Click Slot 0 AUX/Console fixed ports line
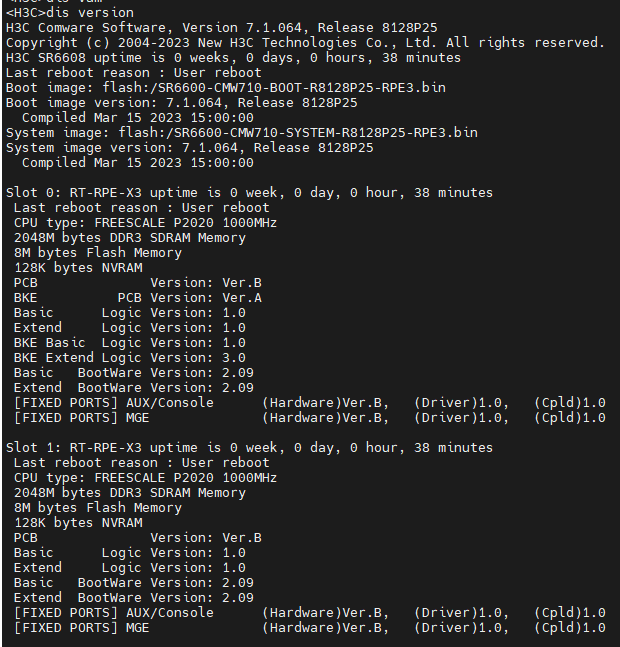This screenshot has height=647, width=620. pyautogui.click(x=310, y=402)
